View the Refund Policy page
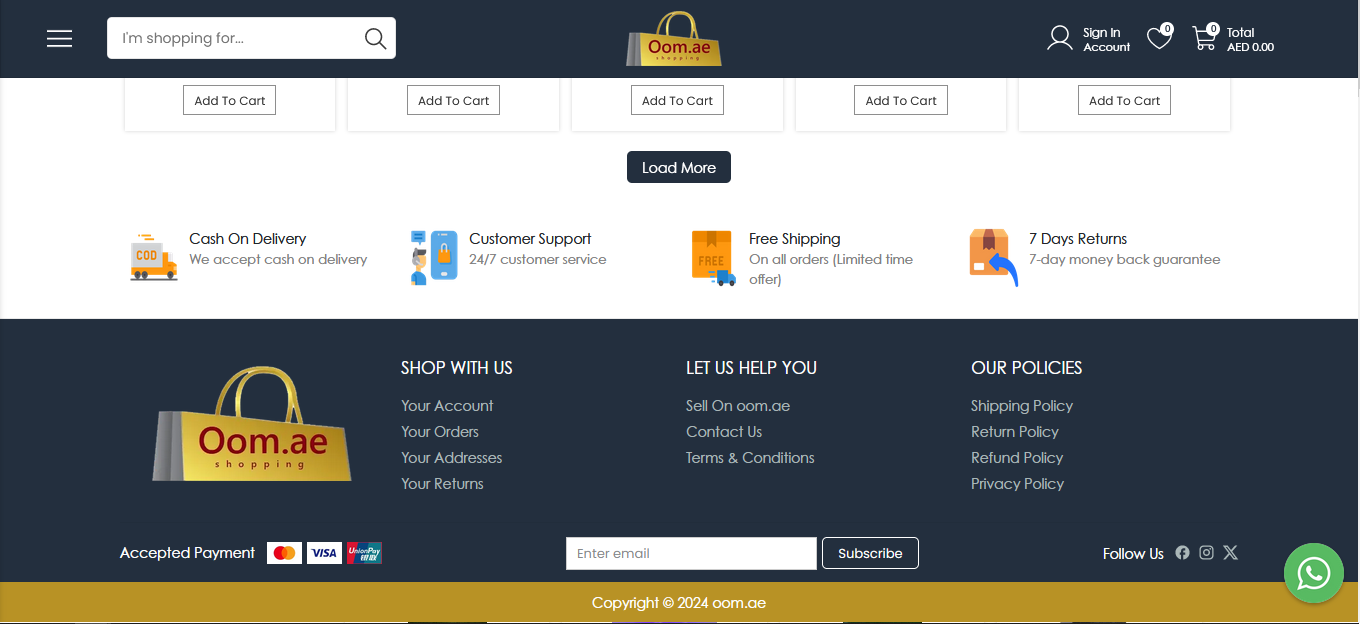The image size is (1362, 624). point(1017,458)
